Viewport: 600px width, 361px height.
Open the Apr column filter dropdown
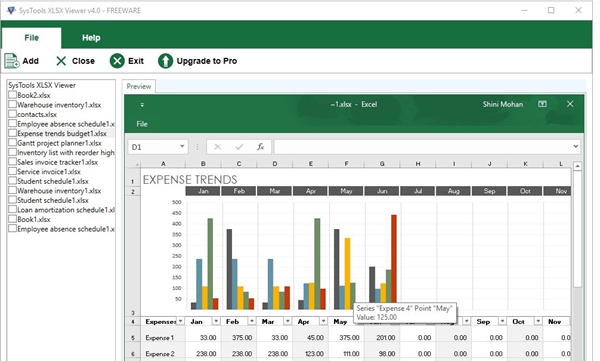pos(323,321)
